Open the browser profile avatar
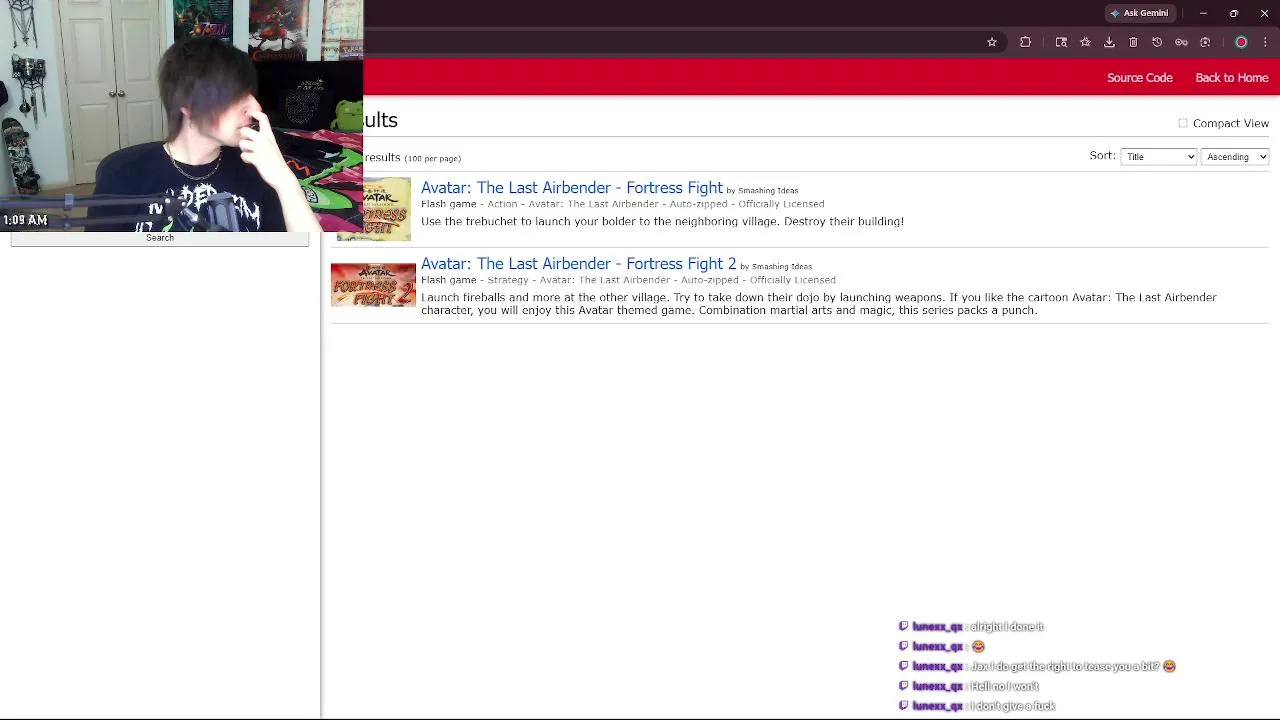Image resolution: width=1280 pixels, height=720 pixels. coord(1241,42)
